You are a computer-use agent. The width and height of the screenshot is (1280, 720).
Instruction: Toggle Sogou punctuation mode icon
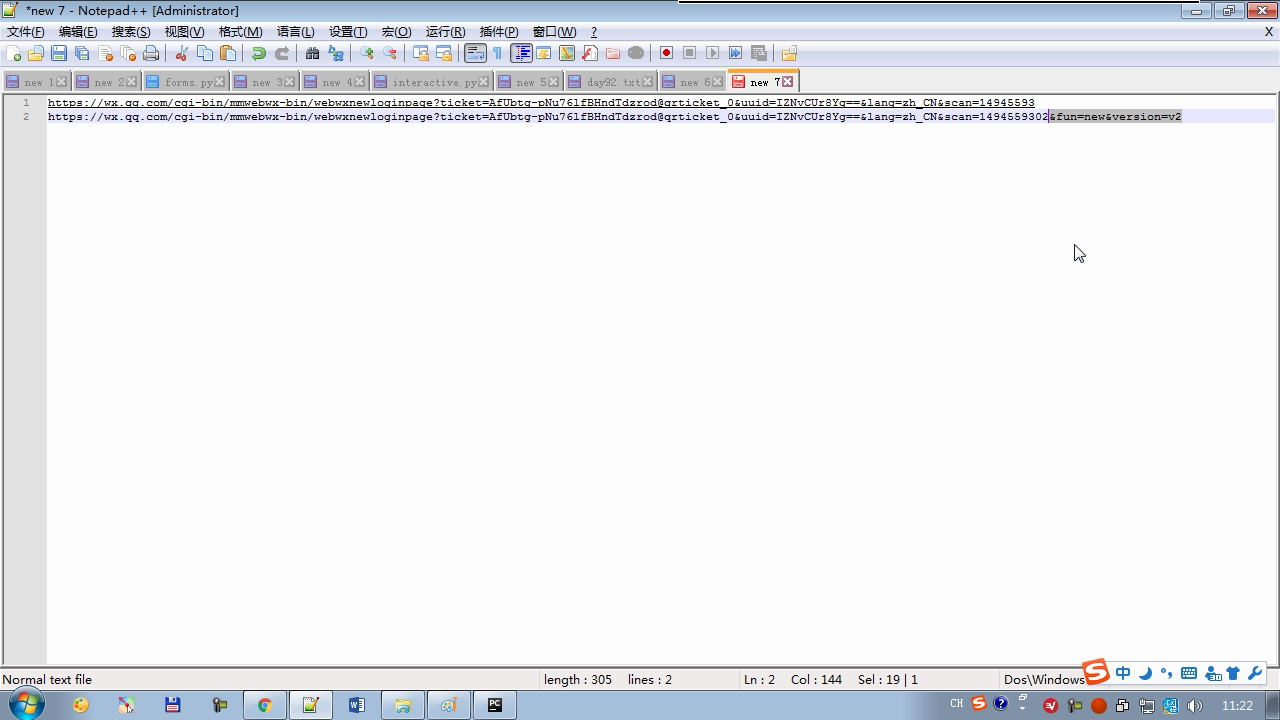coord(1166,674)
